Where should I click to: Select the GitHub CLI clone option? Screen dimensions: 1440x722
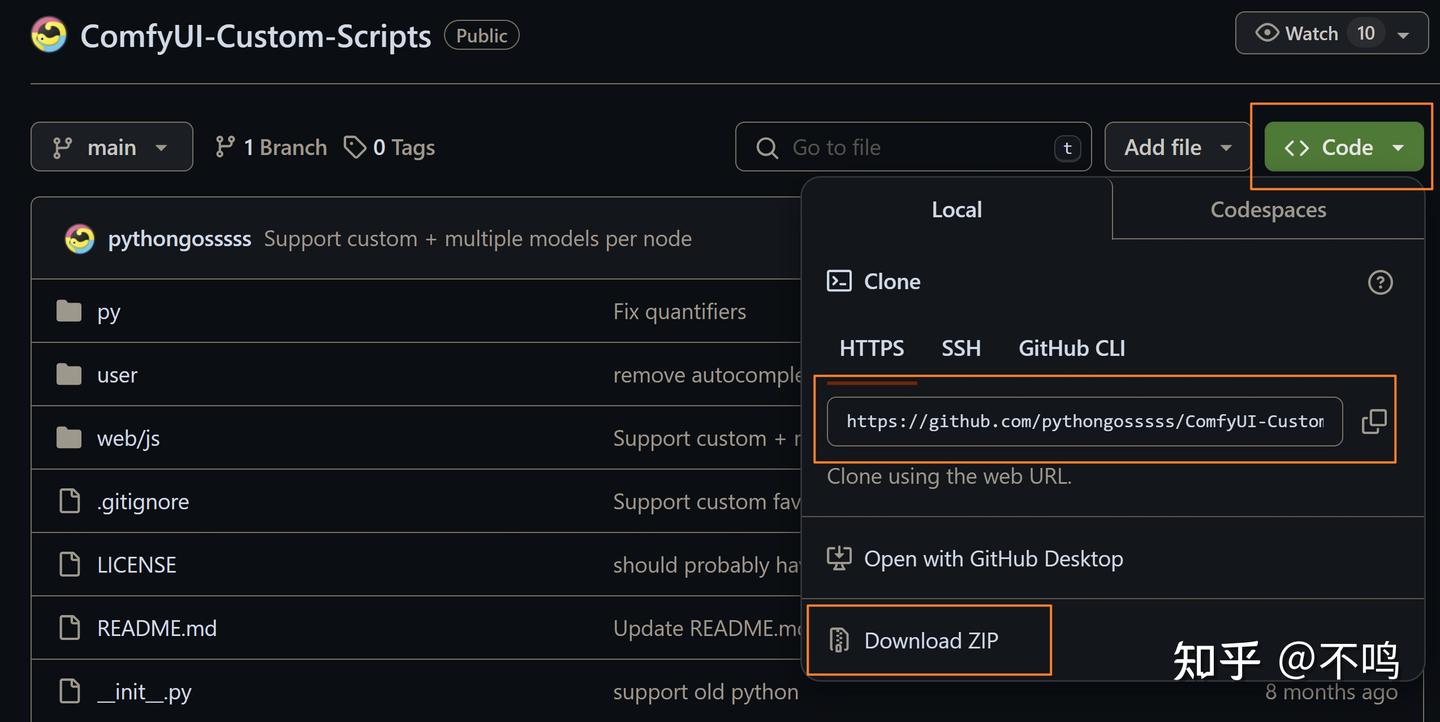coord(1071,348)
